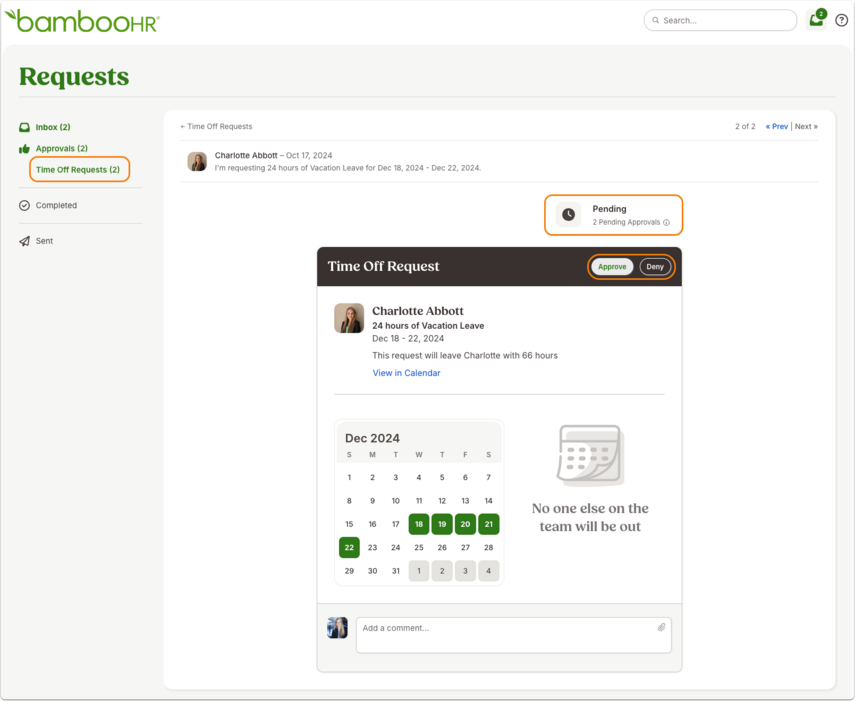Click the info icon beside 2 Pending Approvals

pyautogui.click(x=666, y=222)
